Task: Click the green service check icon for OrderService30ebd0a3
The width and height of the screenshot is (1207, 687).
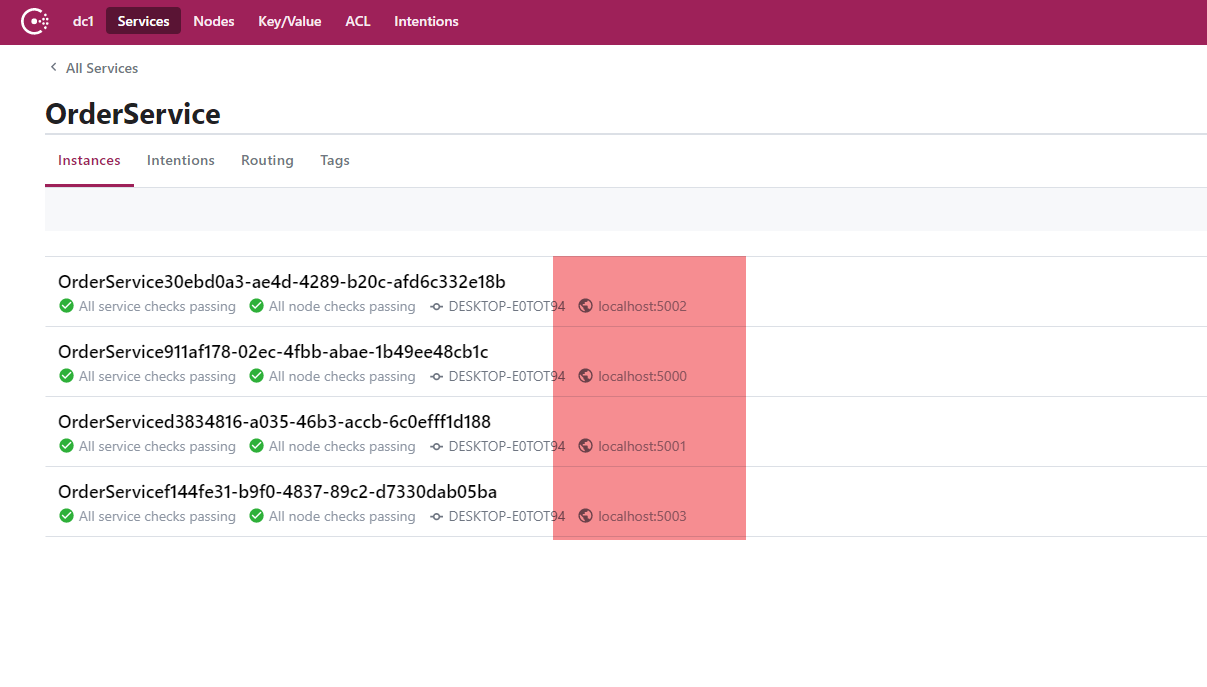Action: pos(66,307)
